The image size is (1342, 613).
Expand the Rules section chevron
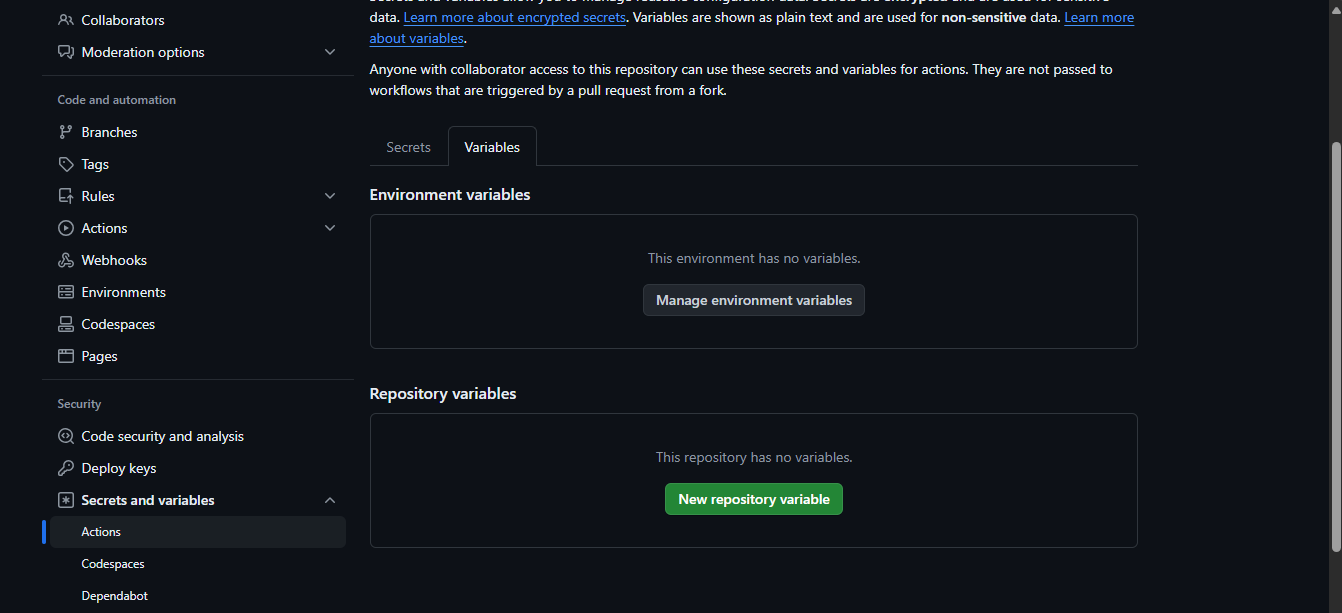pyautogui.click(x=330, y=196)
